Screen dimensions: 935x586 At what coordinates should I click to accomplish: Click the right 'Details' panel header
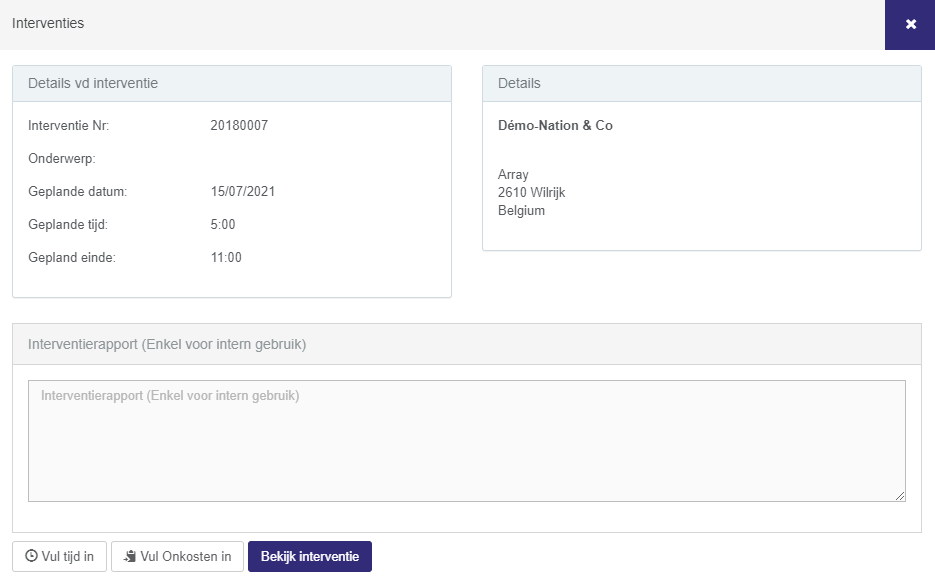pos(702,83)
